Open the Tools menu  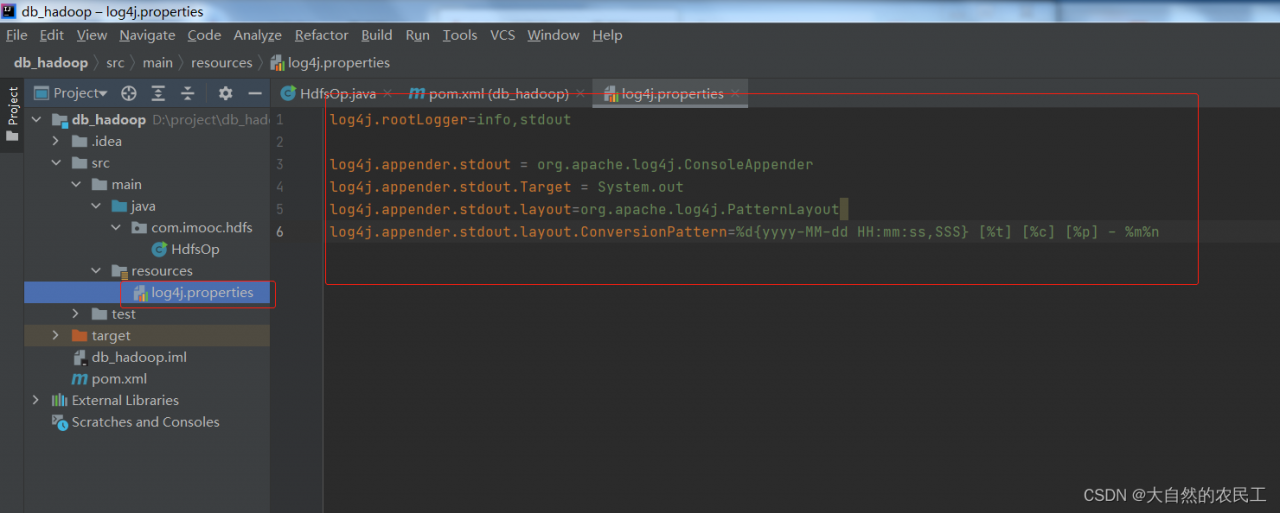(460, 35)
